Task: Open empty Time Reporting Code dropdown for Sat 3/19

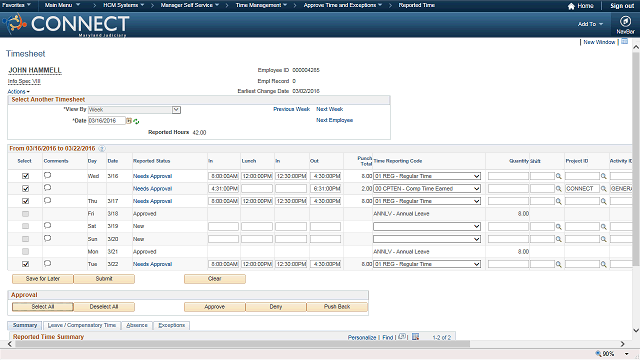Action: pyautogui.click(x=427, y=227)
